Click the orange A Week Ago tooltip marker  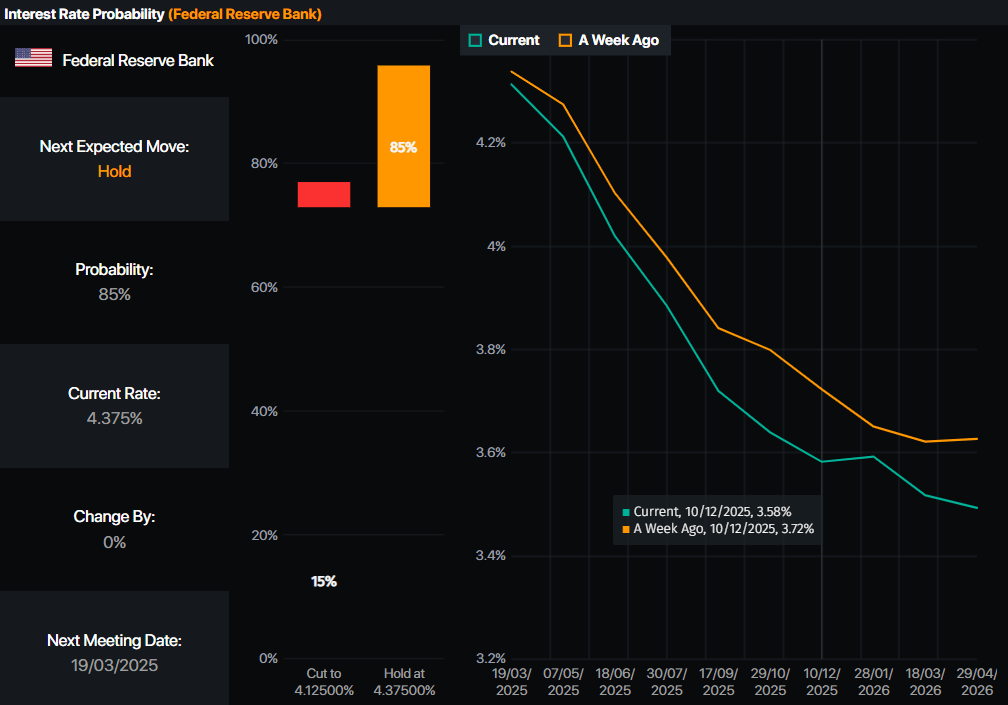626,528
